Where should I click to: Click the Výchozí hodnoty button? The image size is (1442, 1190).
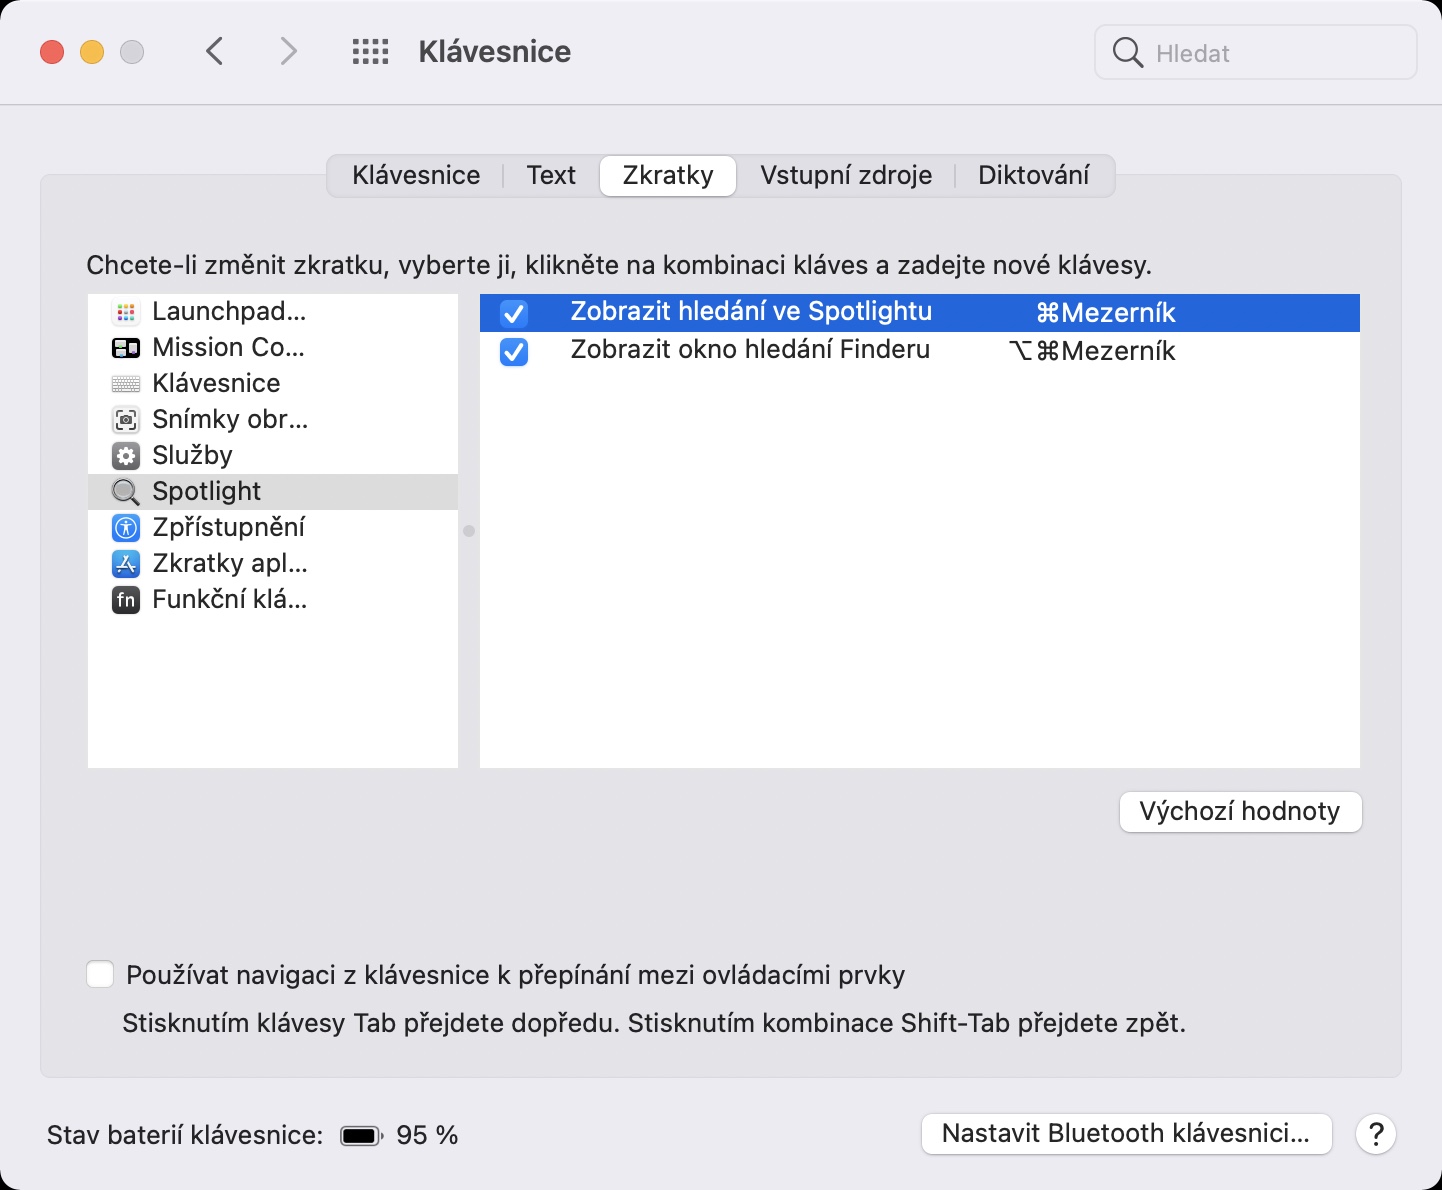[x=1240, y=811]
